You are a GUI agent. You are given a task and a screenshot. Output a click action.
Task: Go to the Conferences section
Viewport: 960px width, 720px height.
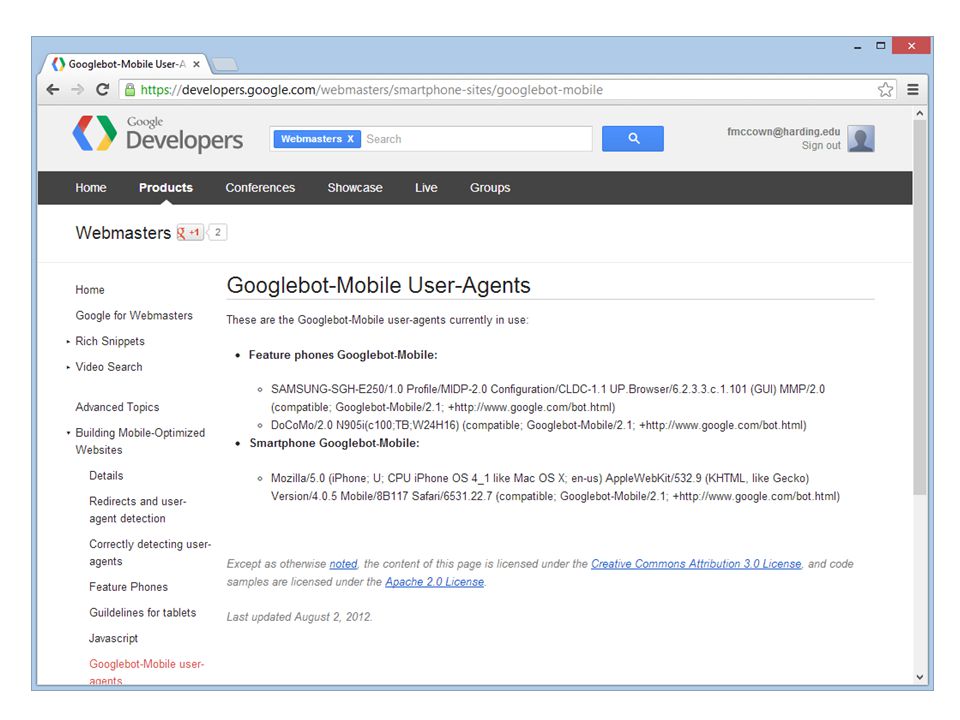(x=260, y=188)
